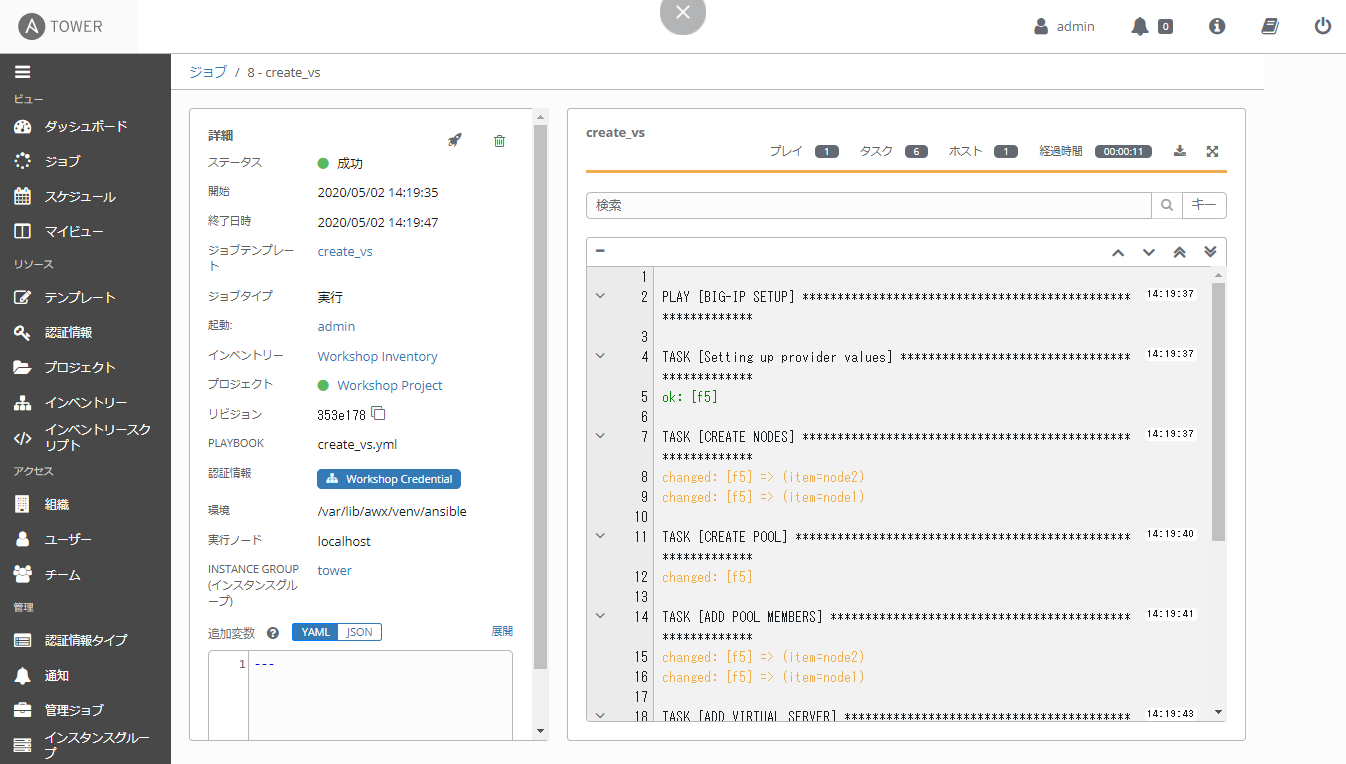
Task: Select YAML format for extra variables
Action: click(x=315, y=632)
